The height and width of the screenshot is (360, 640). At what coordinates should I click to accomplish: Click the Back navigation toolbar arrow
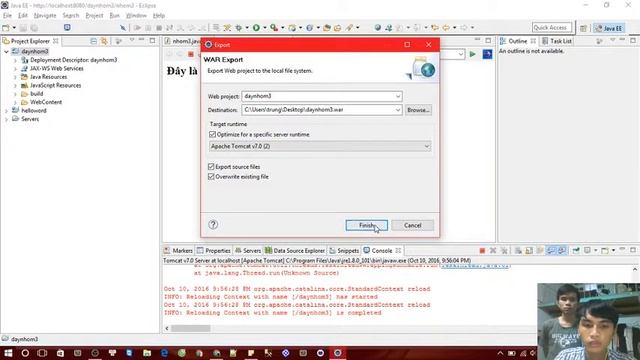click(446, 28)
